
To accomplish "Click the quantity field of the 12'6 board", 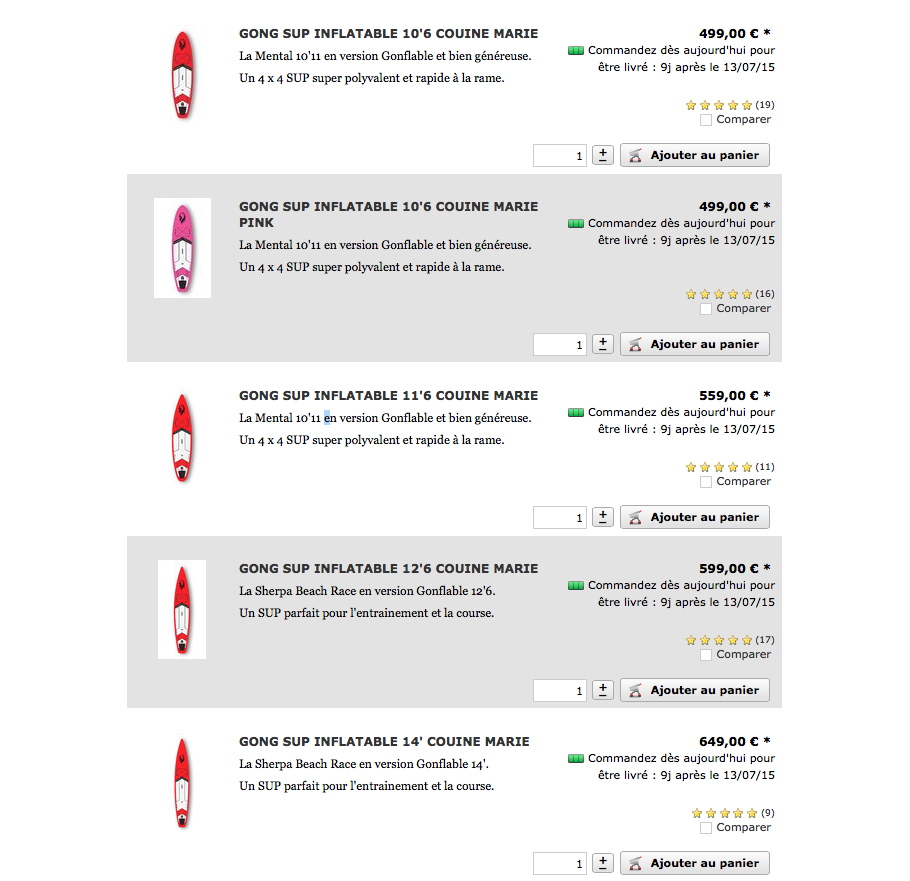I will (x=559, y=690).
